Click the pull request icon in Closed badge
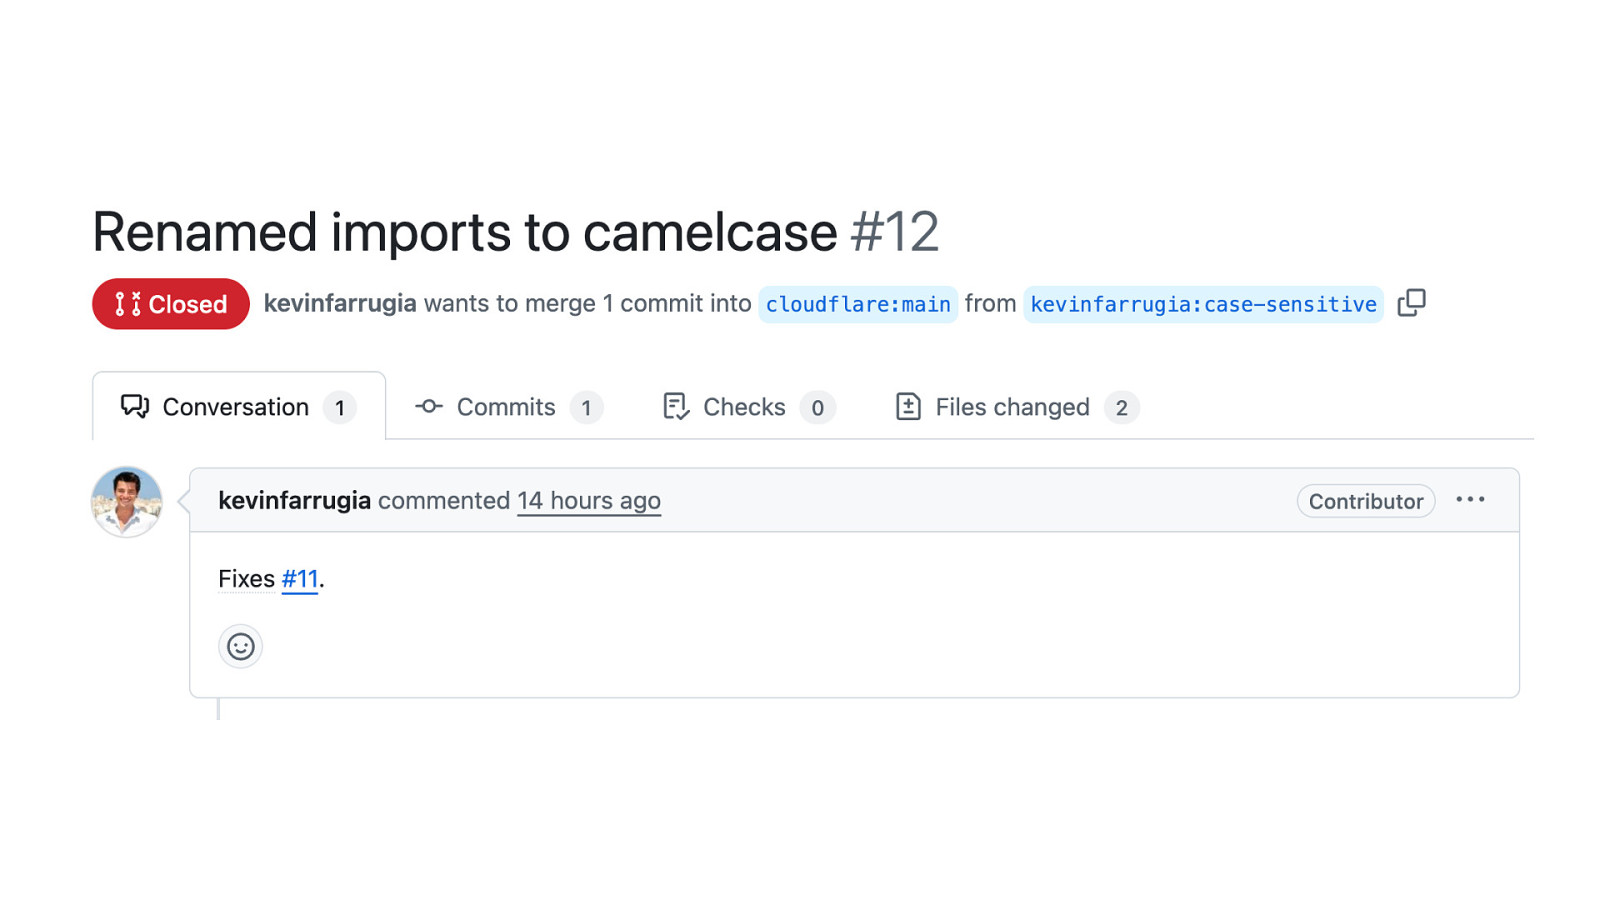Image resolution: width=1600 pixels, height=900 pixels. (128, 304)
